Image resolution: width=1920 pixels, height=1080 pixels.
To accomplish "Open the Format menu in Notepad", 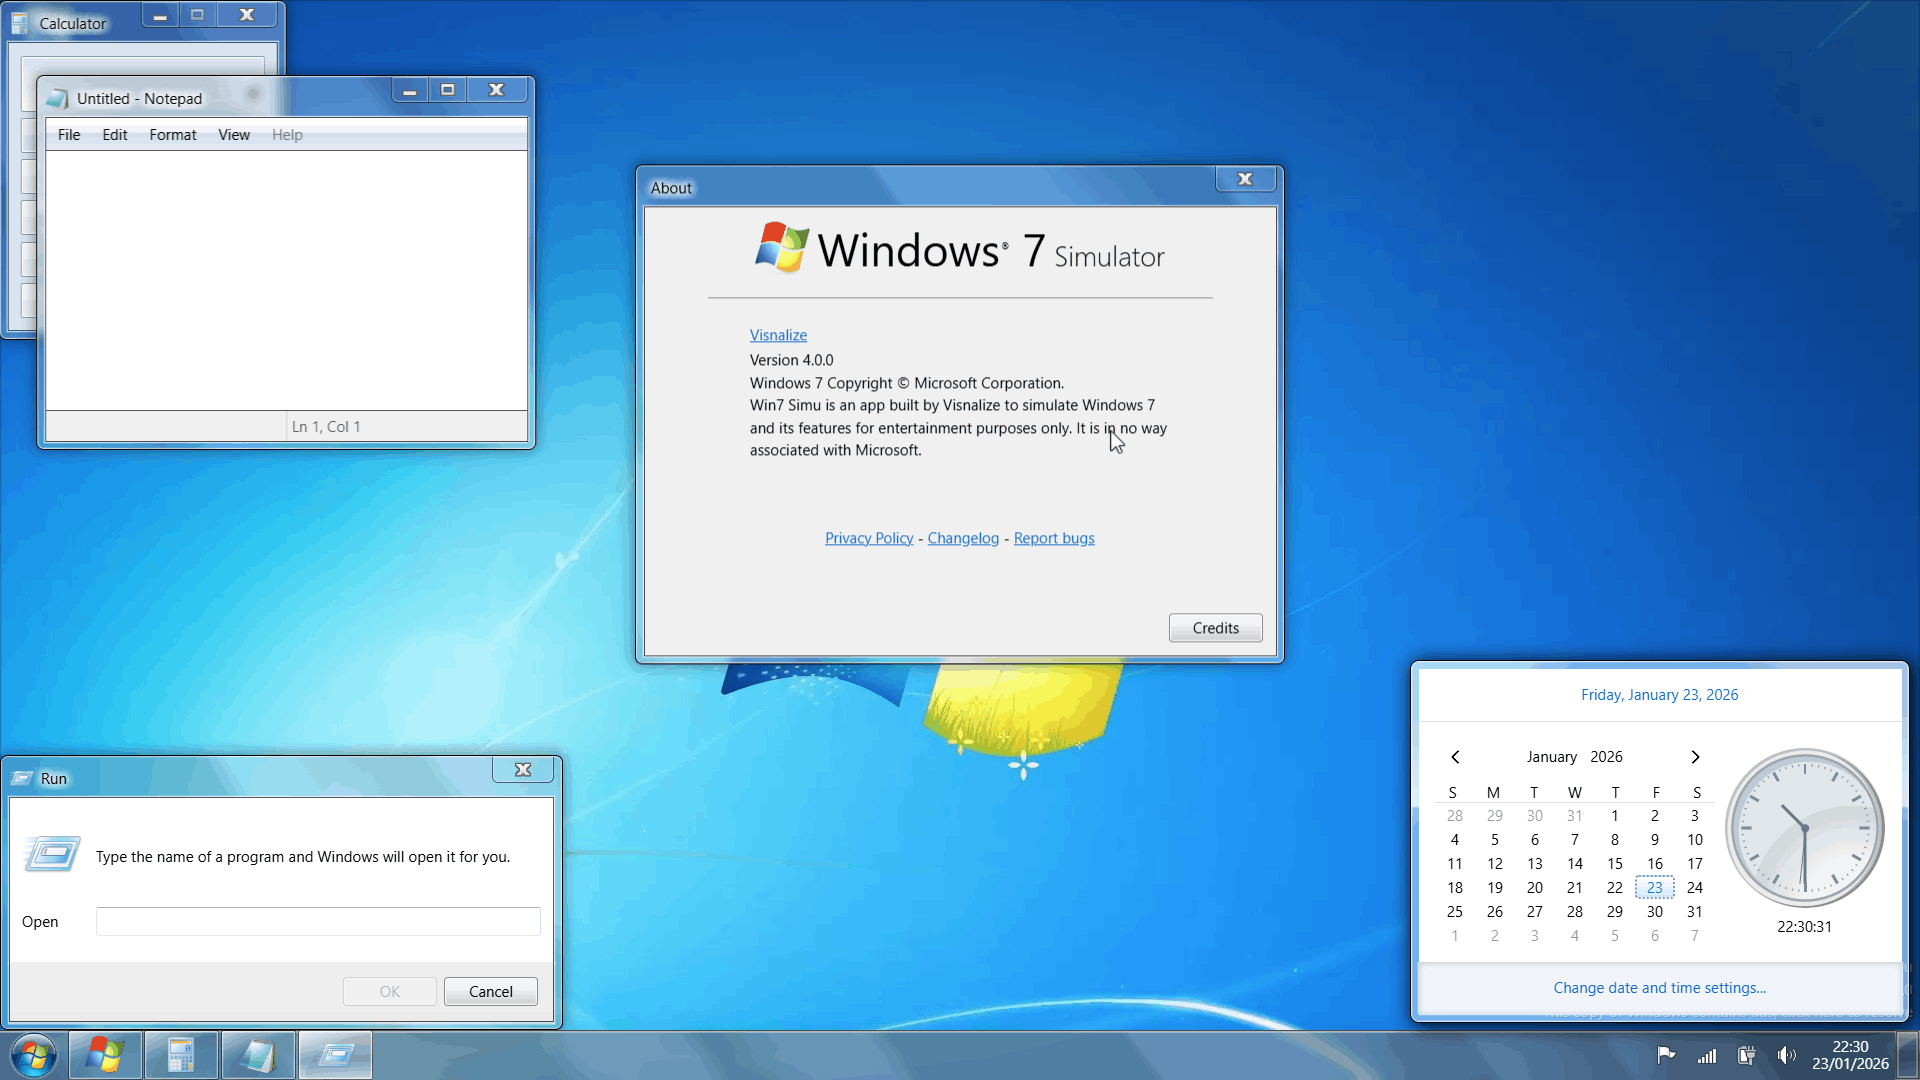I will pyautogui.click(x=172, y=135).
